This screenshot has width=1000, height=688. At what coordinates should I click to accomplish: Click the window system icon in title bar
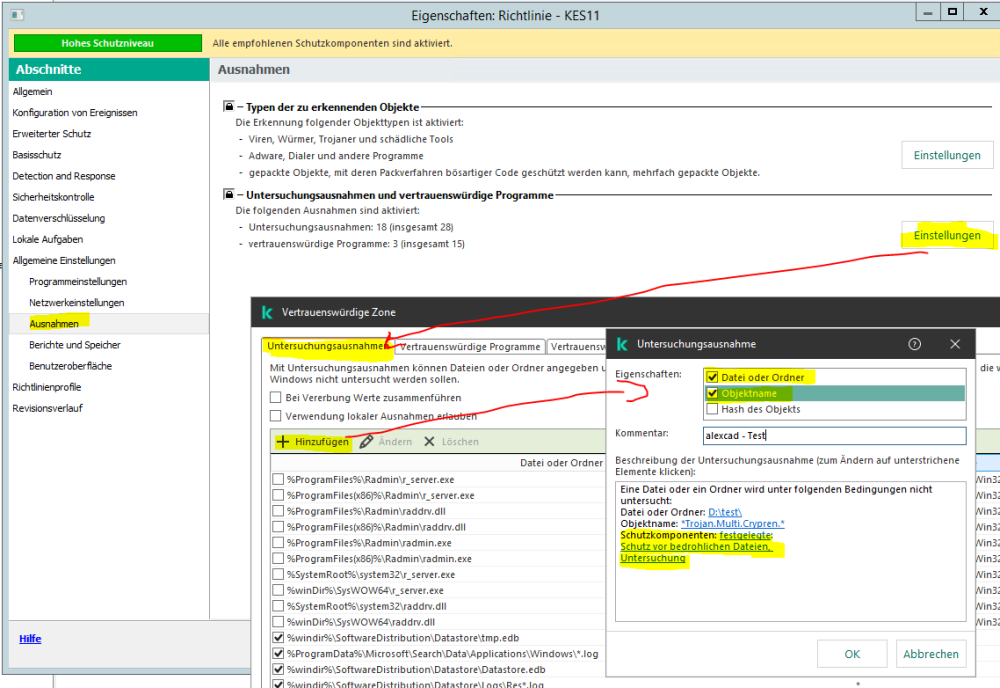18,15
